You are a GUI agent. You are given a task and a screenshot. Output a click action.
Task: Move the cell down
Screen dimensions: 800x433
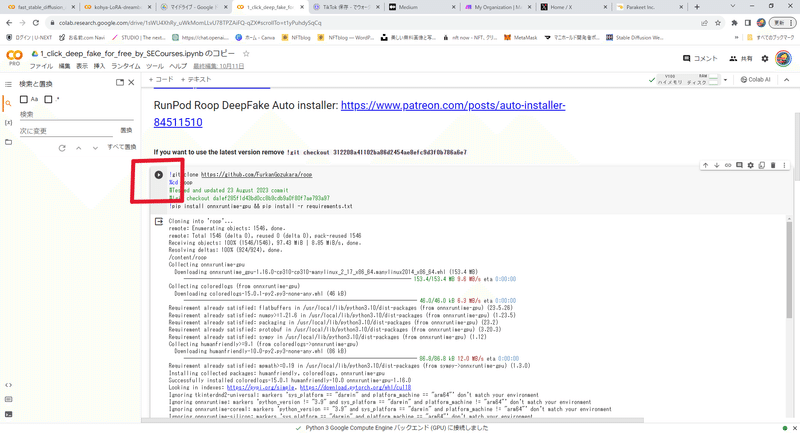716,165
